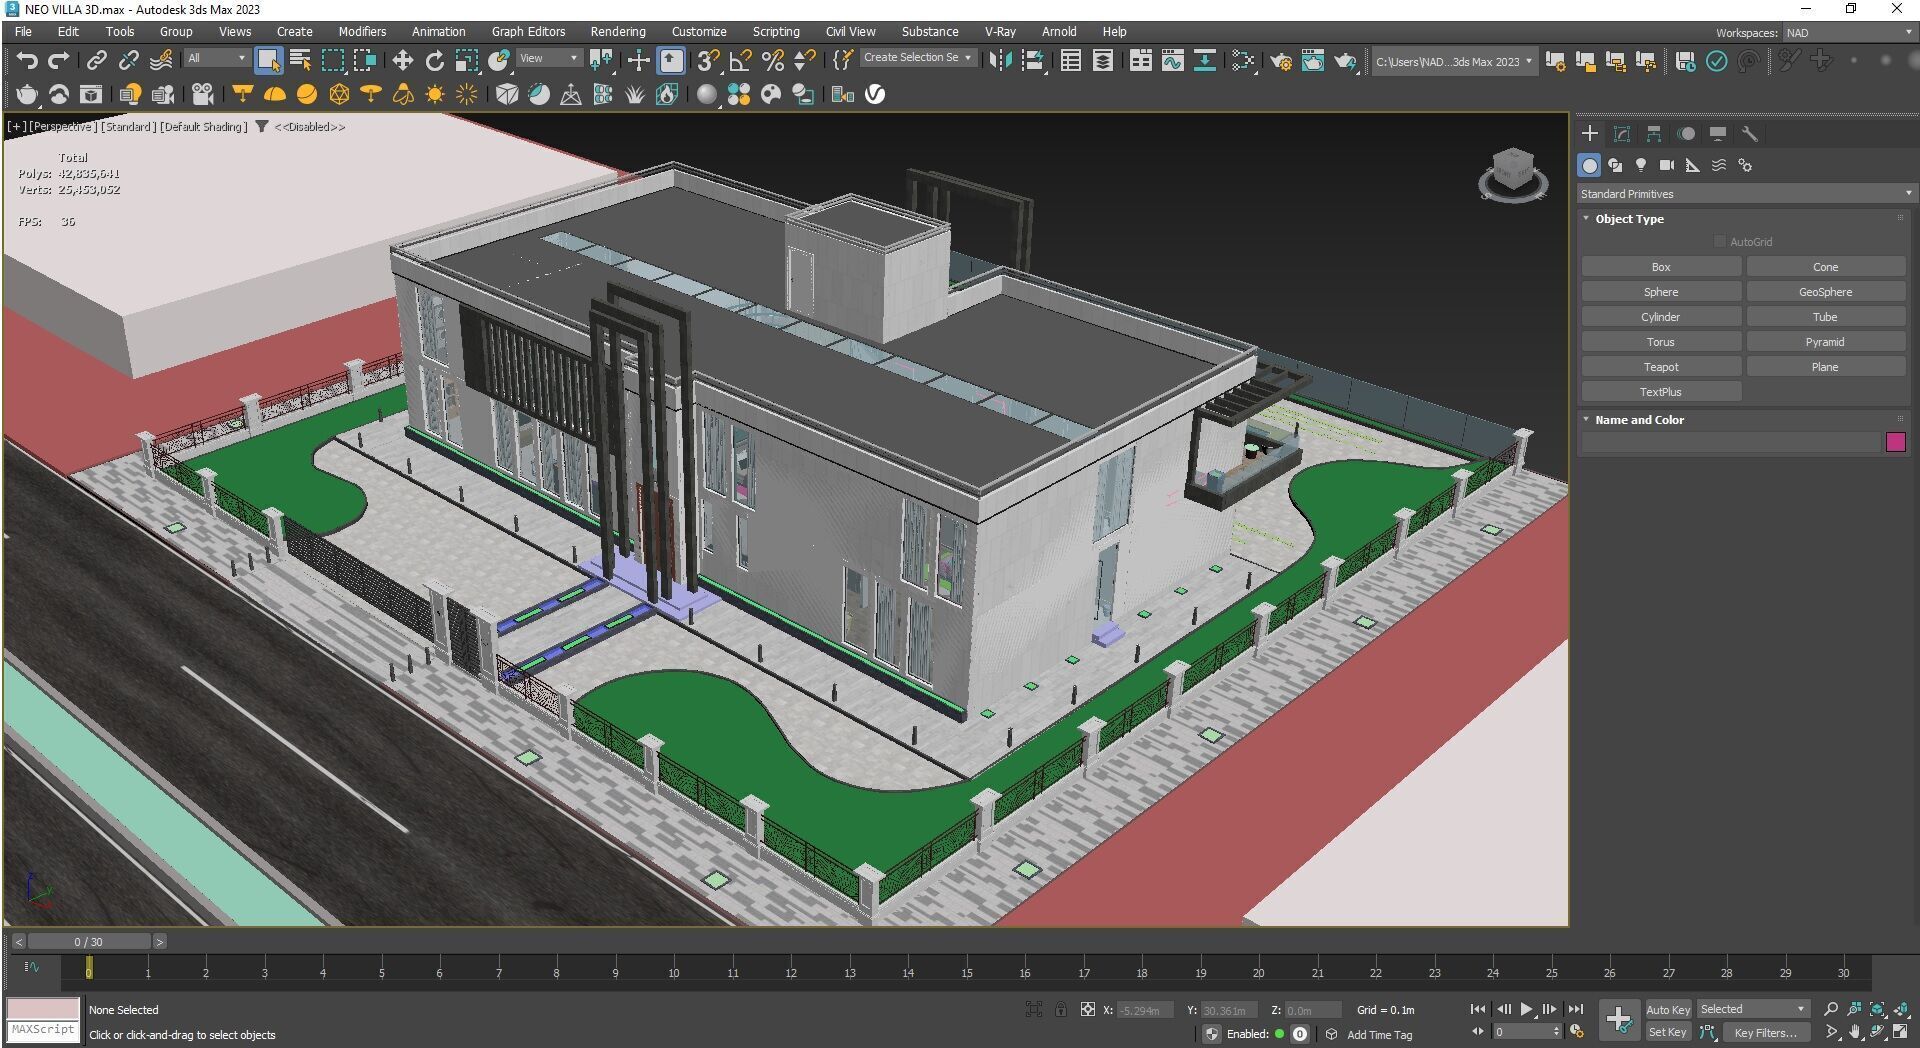
Task: Click the Undo arrow icon
Action: [x=26, y=61]
